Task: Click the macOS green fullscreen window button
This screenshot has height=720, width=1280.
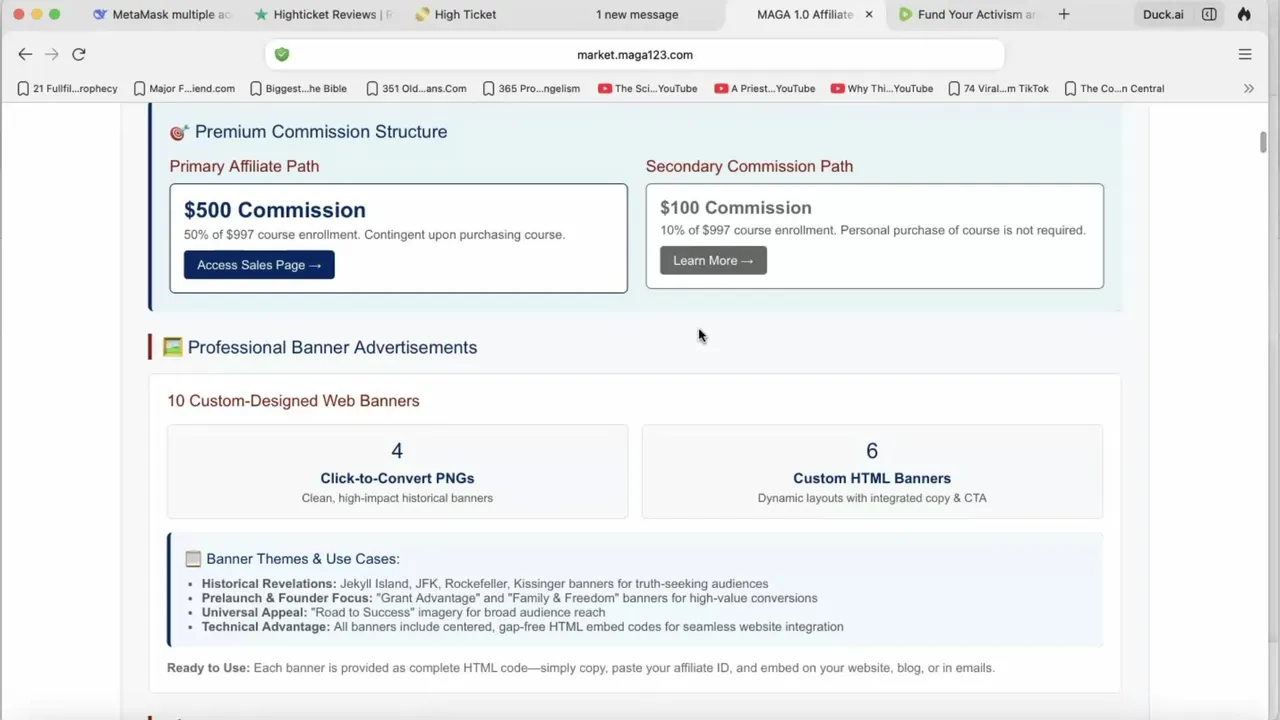Action: (54, 14)
